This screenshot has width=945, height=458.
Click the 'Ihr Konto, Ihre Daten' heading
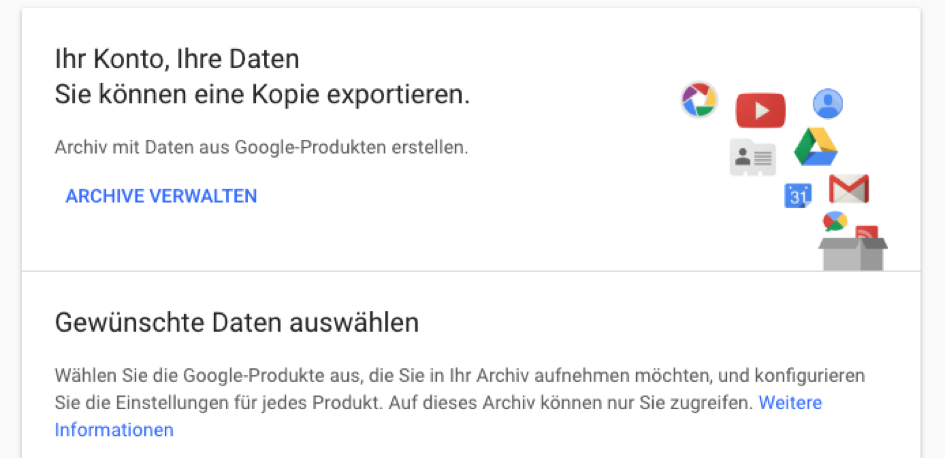tap(177, 59)
